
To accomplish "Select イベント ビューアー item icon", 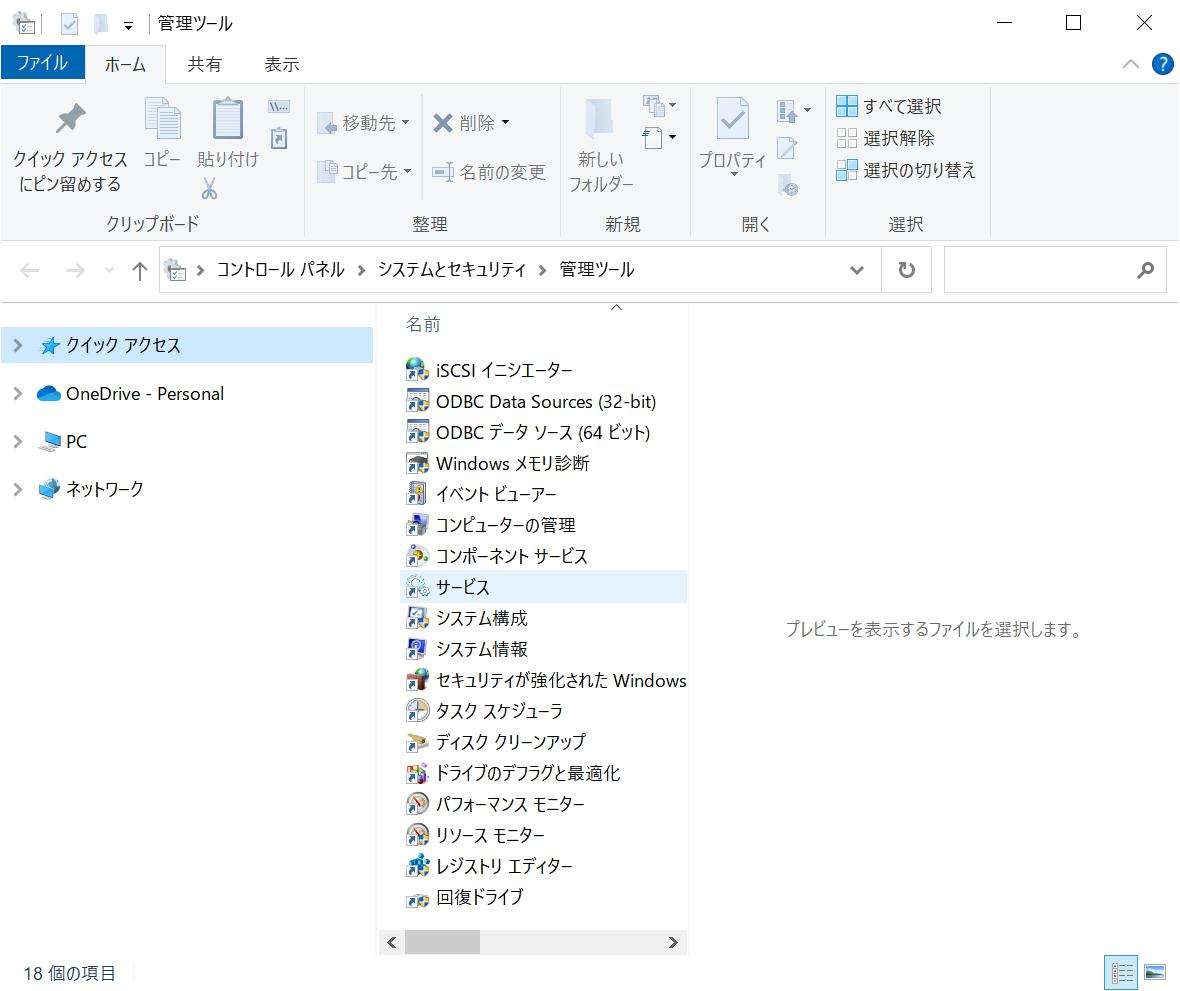I will [x=417, y=494].
